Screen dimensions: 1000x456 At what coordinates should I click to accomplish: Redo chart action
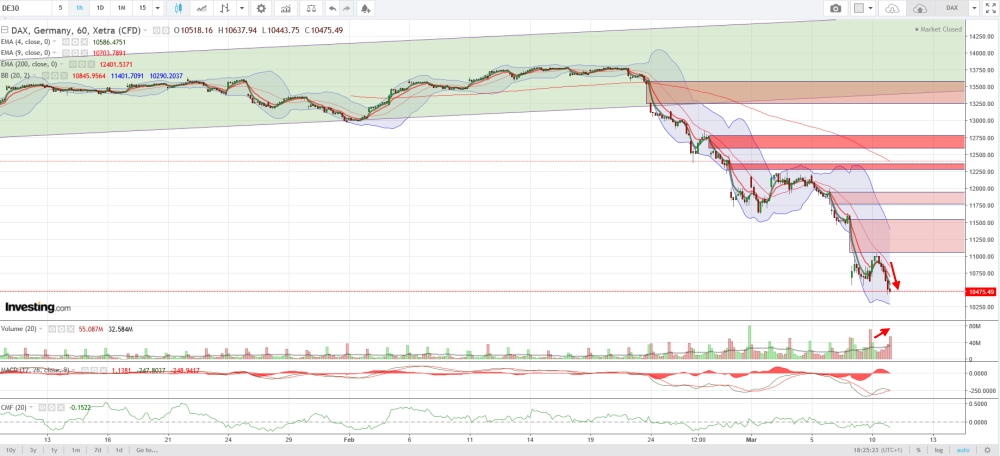(346, 8)
